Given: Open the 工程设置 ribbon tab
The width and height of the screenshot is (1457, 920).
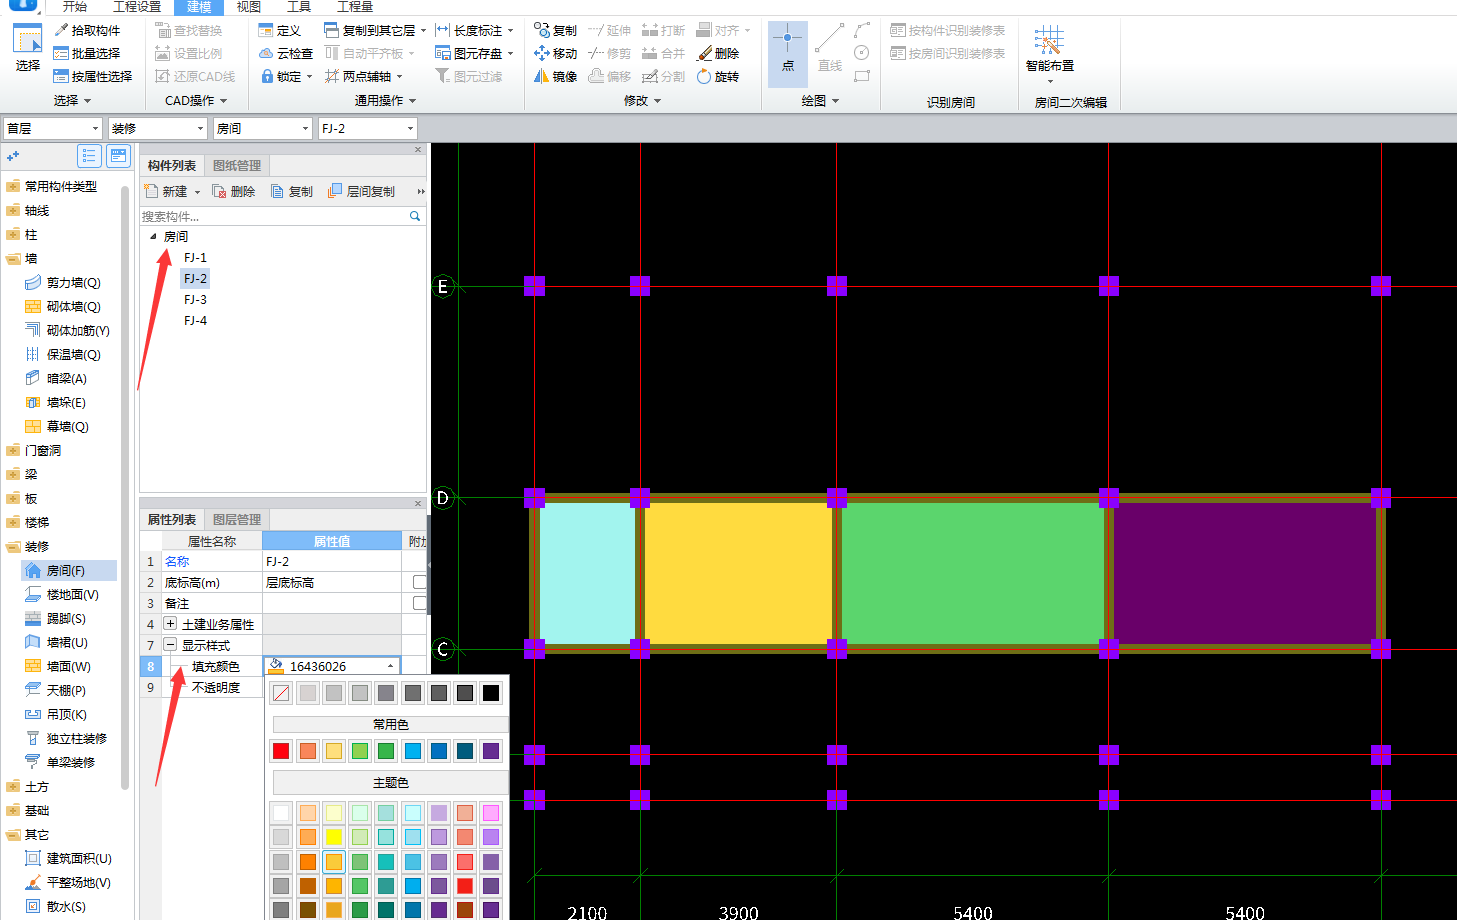Looking at the screenshot, I should 137,7.
